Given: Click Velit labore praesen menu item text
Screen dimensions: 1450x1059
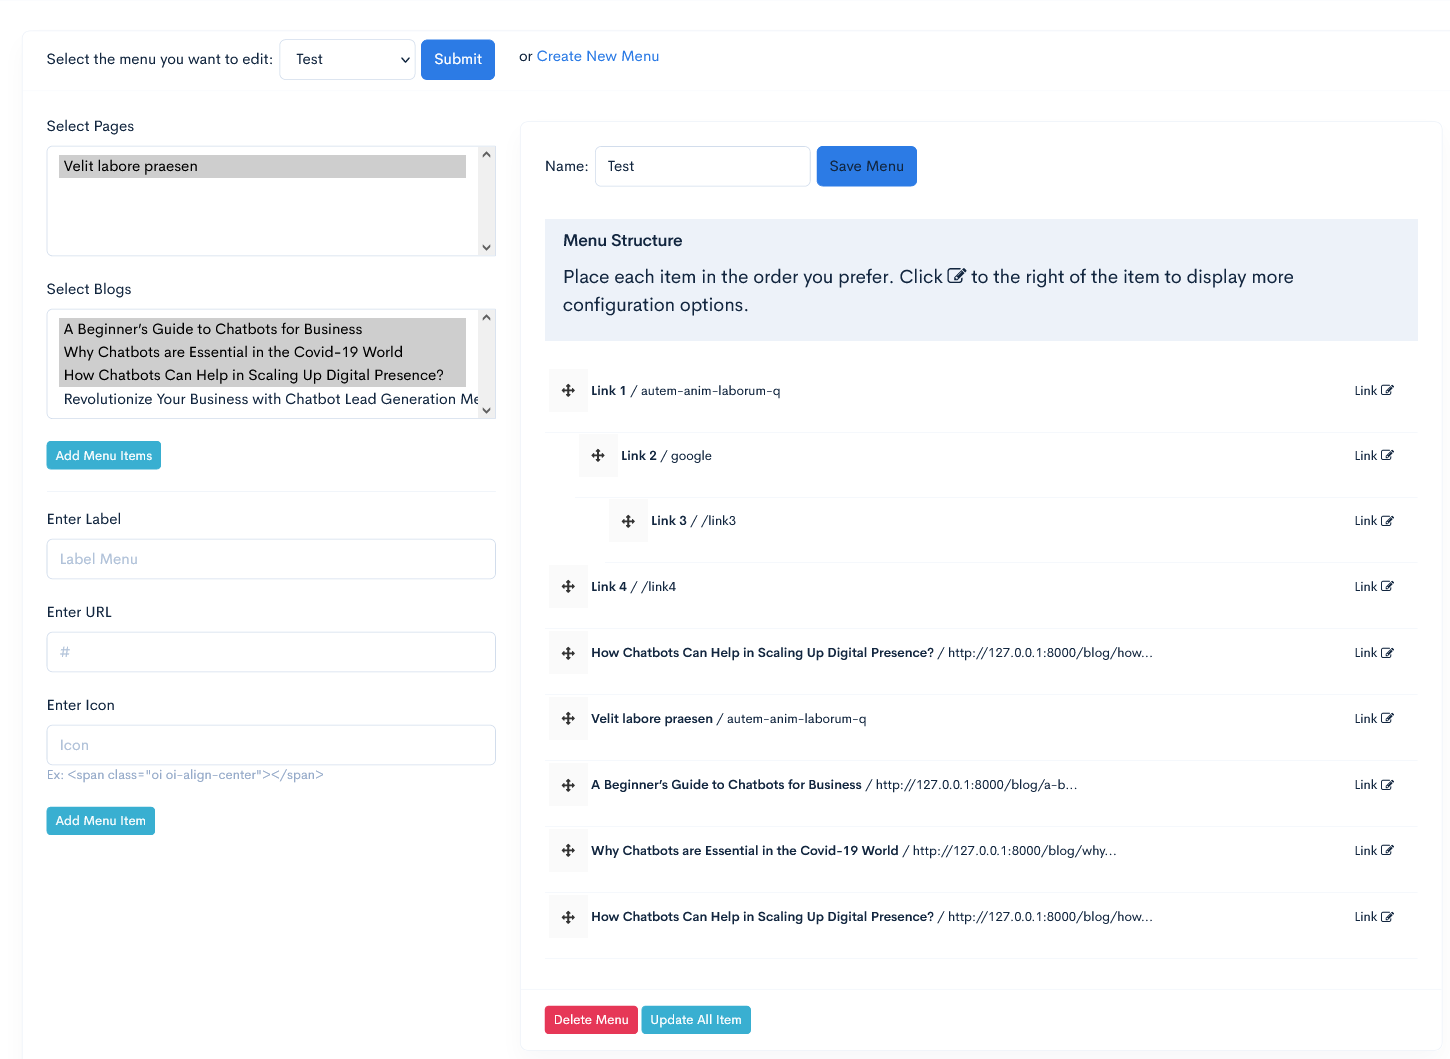Looking at the screenshot, I should coord(729,718).
